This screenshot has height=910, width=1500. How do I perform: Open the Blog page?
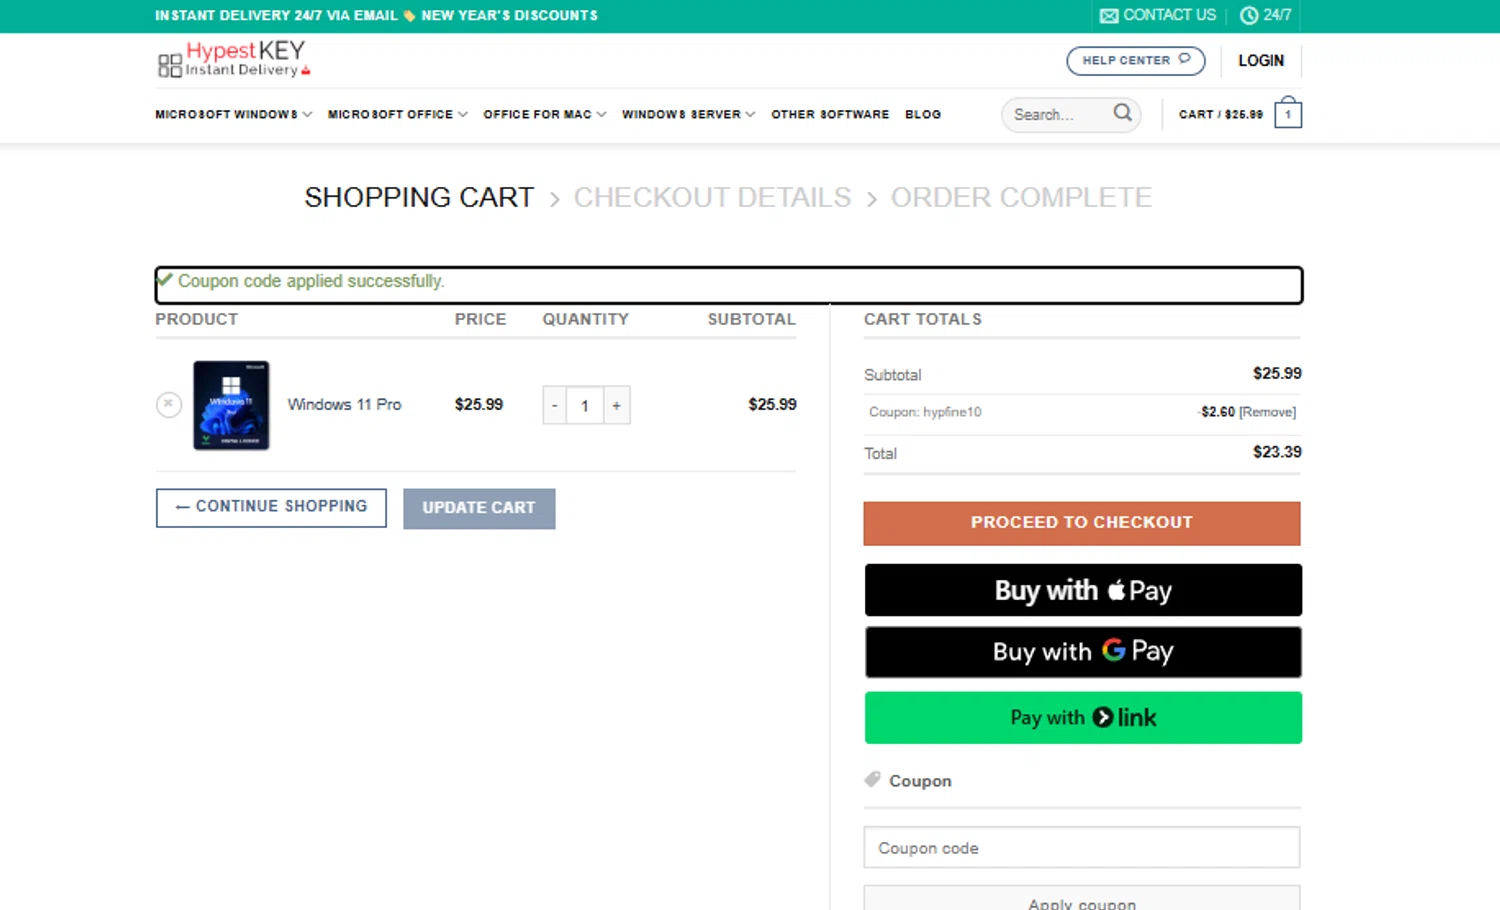tap(923, 114)
